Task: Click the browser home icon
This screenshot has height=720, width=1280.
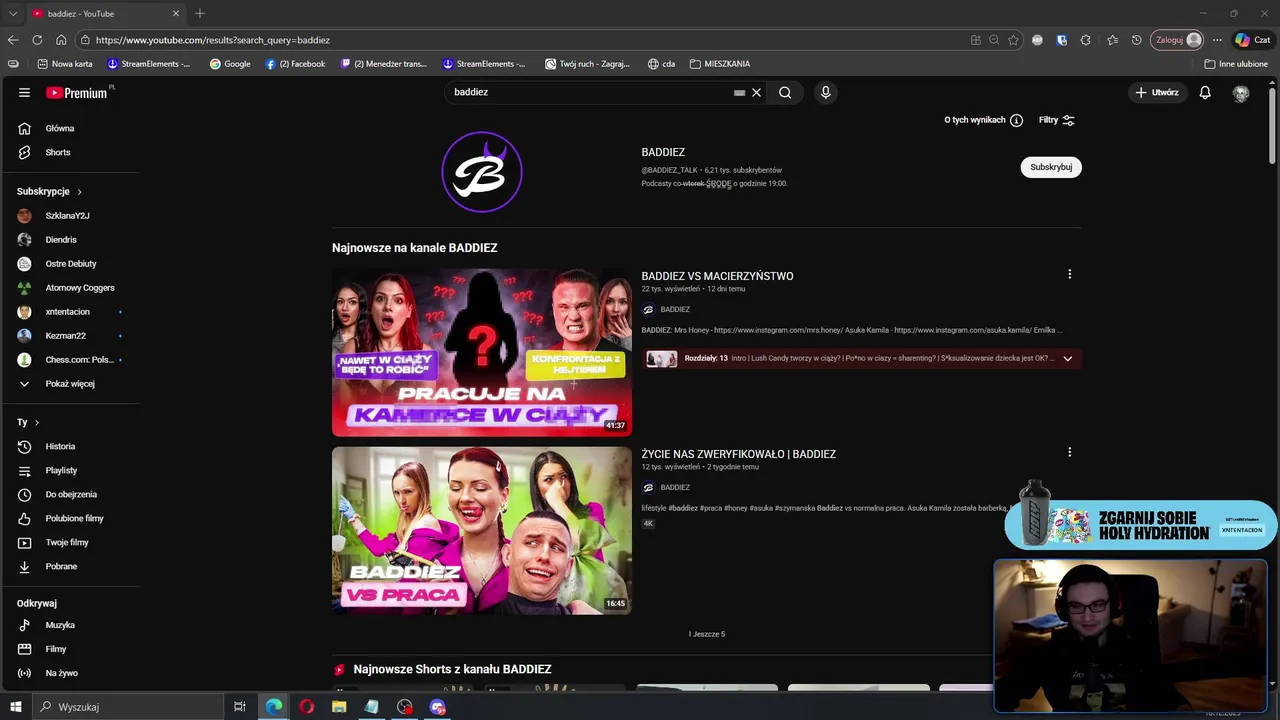Action: pyautogui.click(x=61, y=40)
